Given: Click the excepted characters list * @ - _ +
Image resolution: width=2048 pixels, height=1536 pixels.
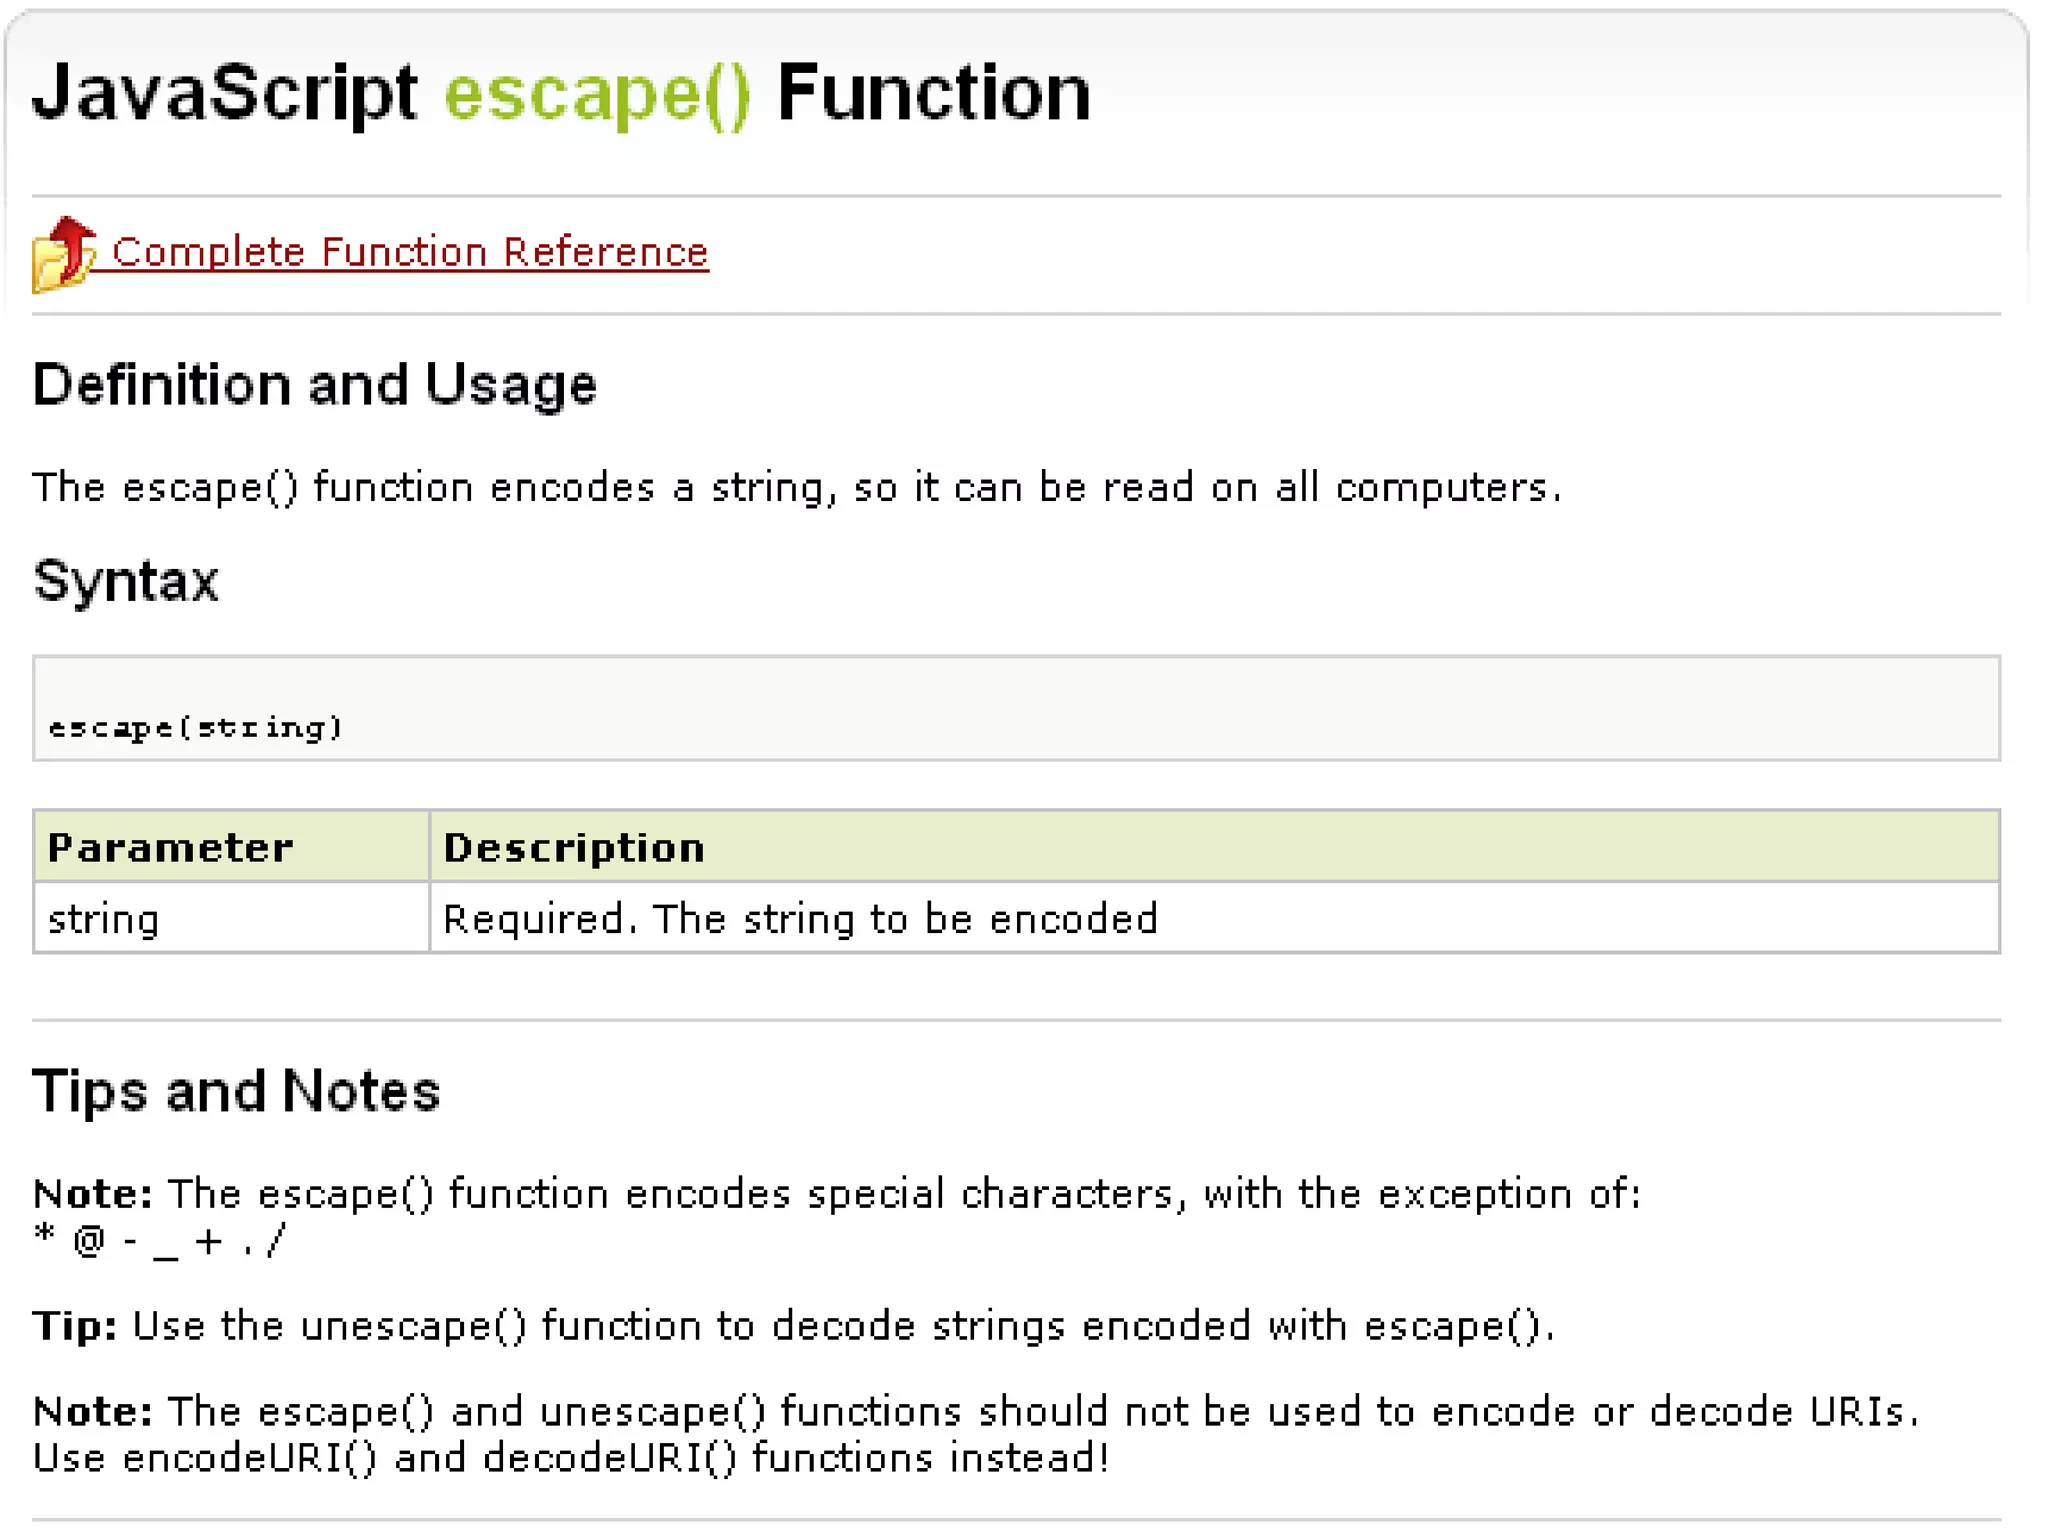Looking at the screenshot, I should click(160, 1242).
